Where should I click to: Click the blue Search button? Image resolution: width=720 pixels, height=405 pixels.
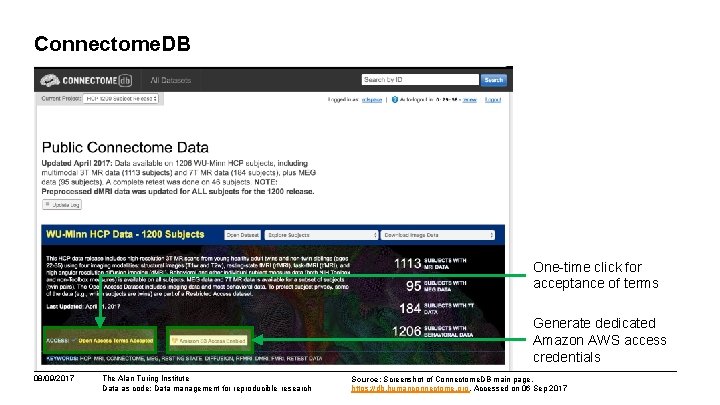point(494,80)
